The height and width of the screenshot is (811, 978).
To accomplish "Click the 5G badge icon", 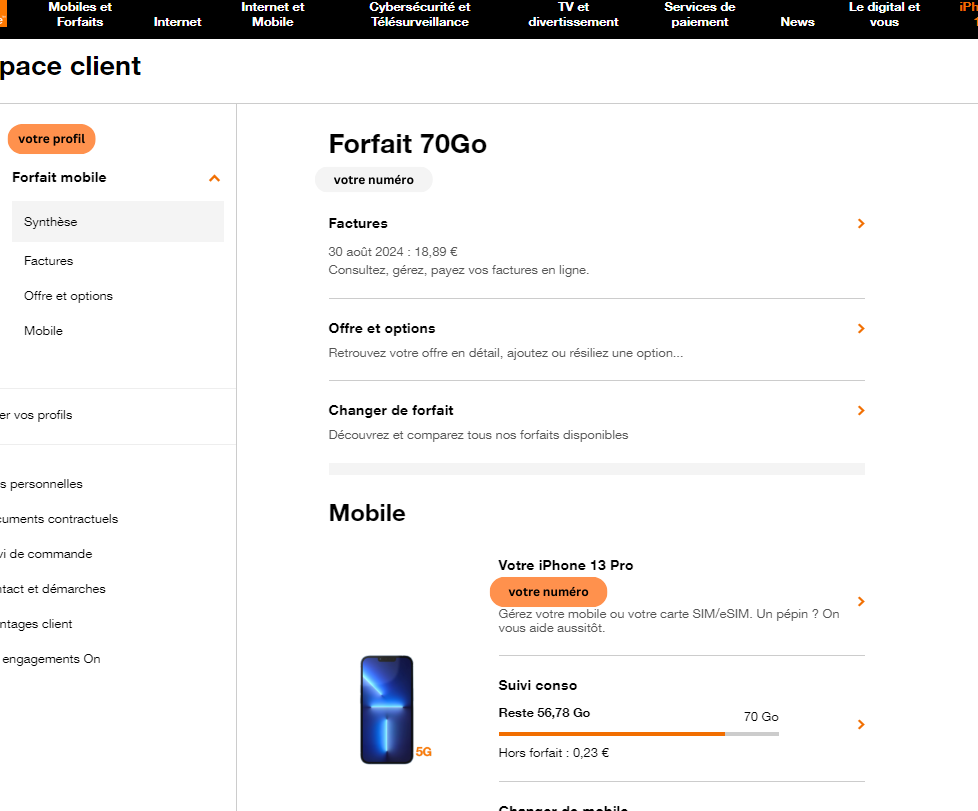I will [424, 752].
